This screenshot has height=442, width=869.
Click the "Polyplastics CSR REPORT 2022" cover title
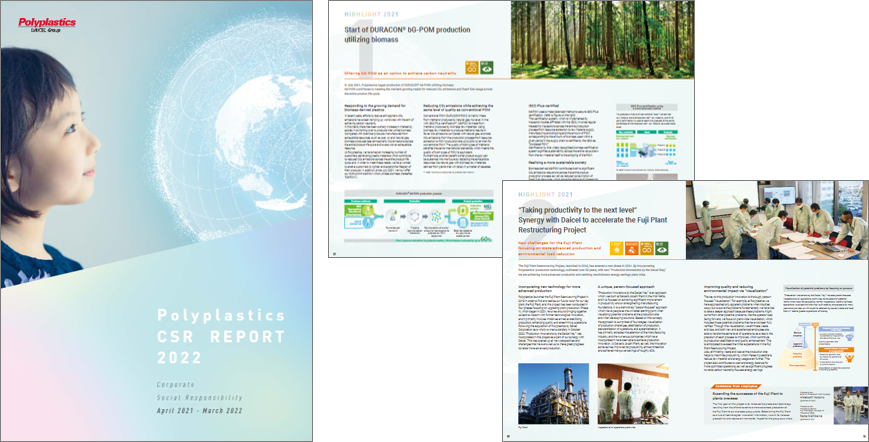[x=221, y=336]
